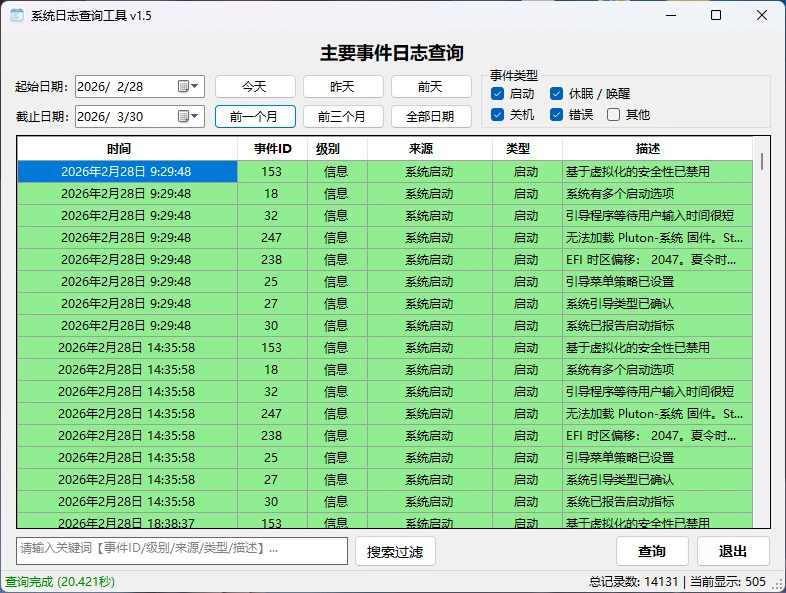Click the keyword search input field
This screenshot has height=593, width=786.
pos(182,551)
